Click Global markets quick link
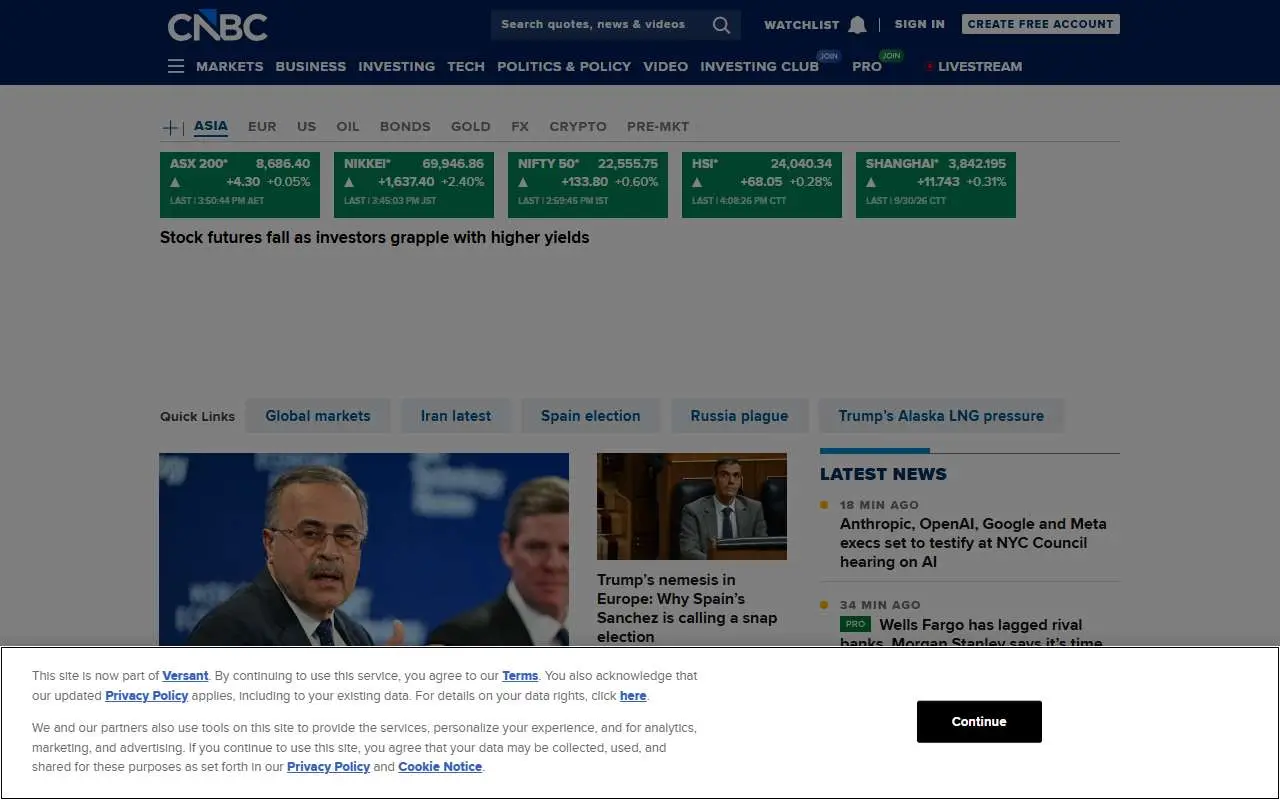This screenshot has height=800, width=1280. (318, 416)
